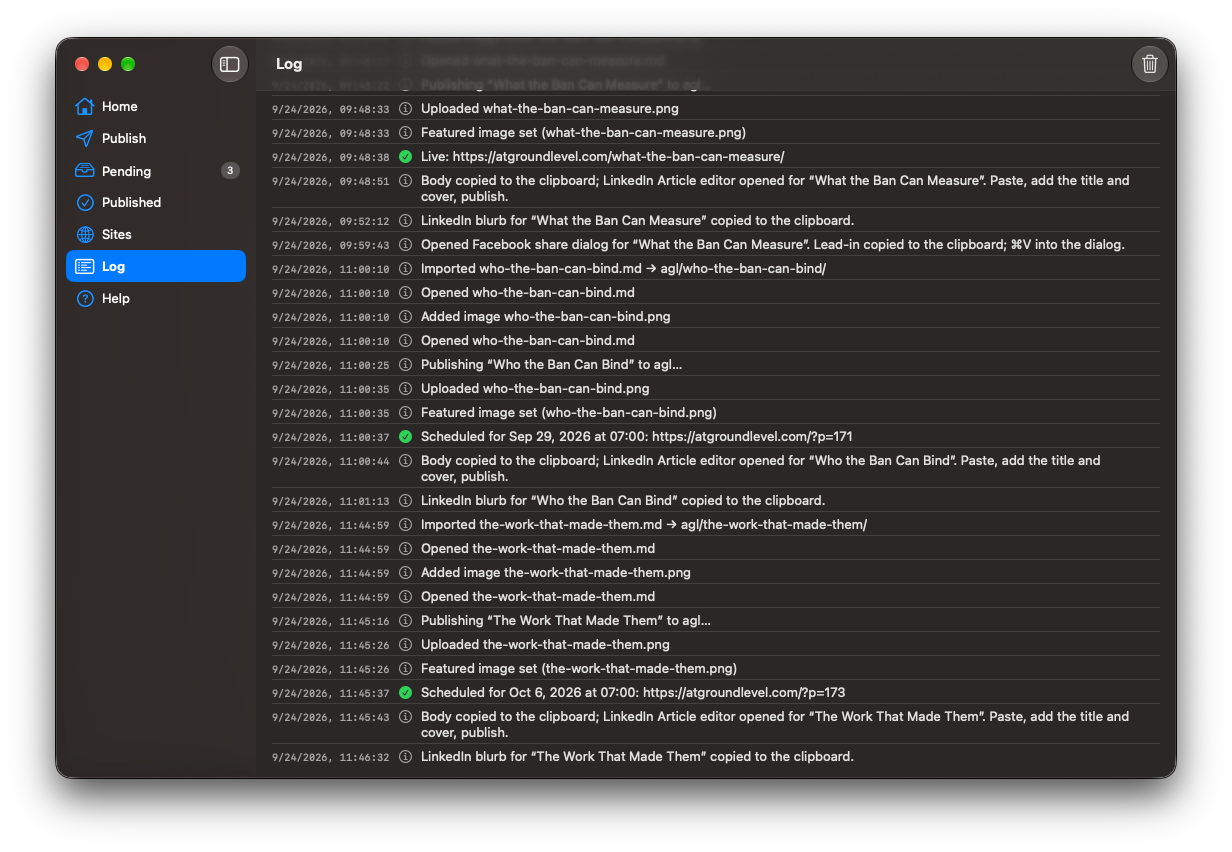Click the Home house icon in the sidebar
Image resolution: width=1232 pixels, height=852 pixels.
point(85,106)
